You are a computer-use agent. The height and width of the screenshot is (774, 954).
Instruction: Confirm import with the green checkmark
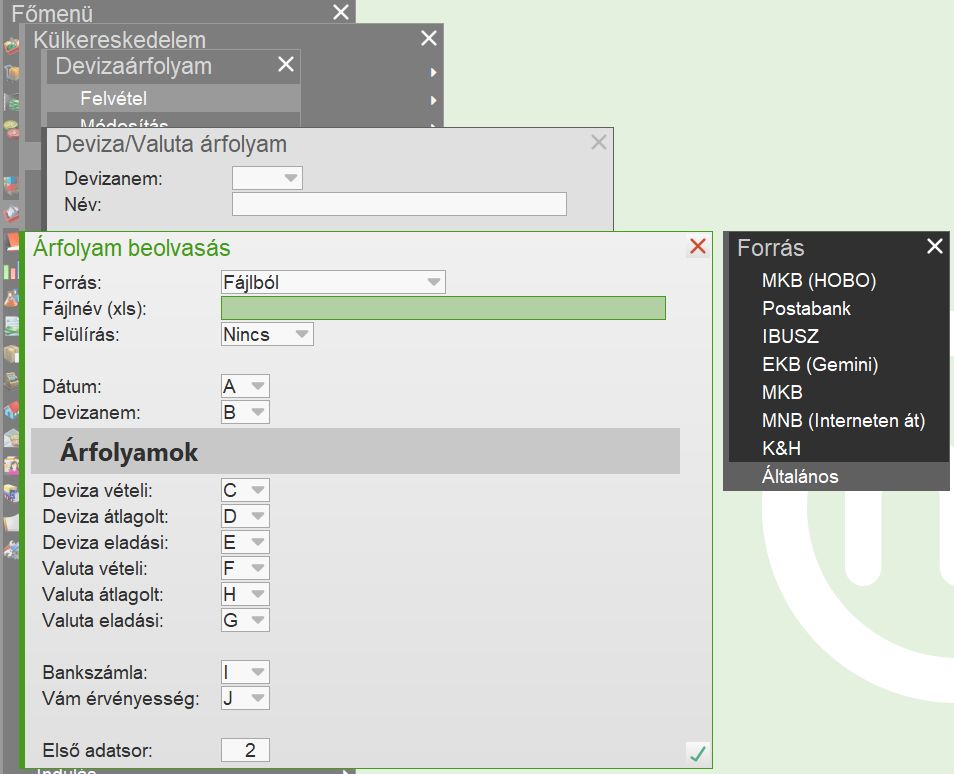point(697,754)
